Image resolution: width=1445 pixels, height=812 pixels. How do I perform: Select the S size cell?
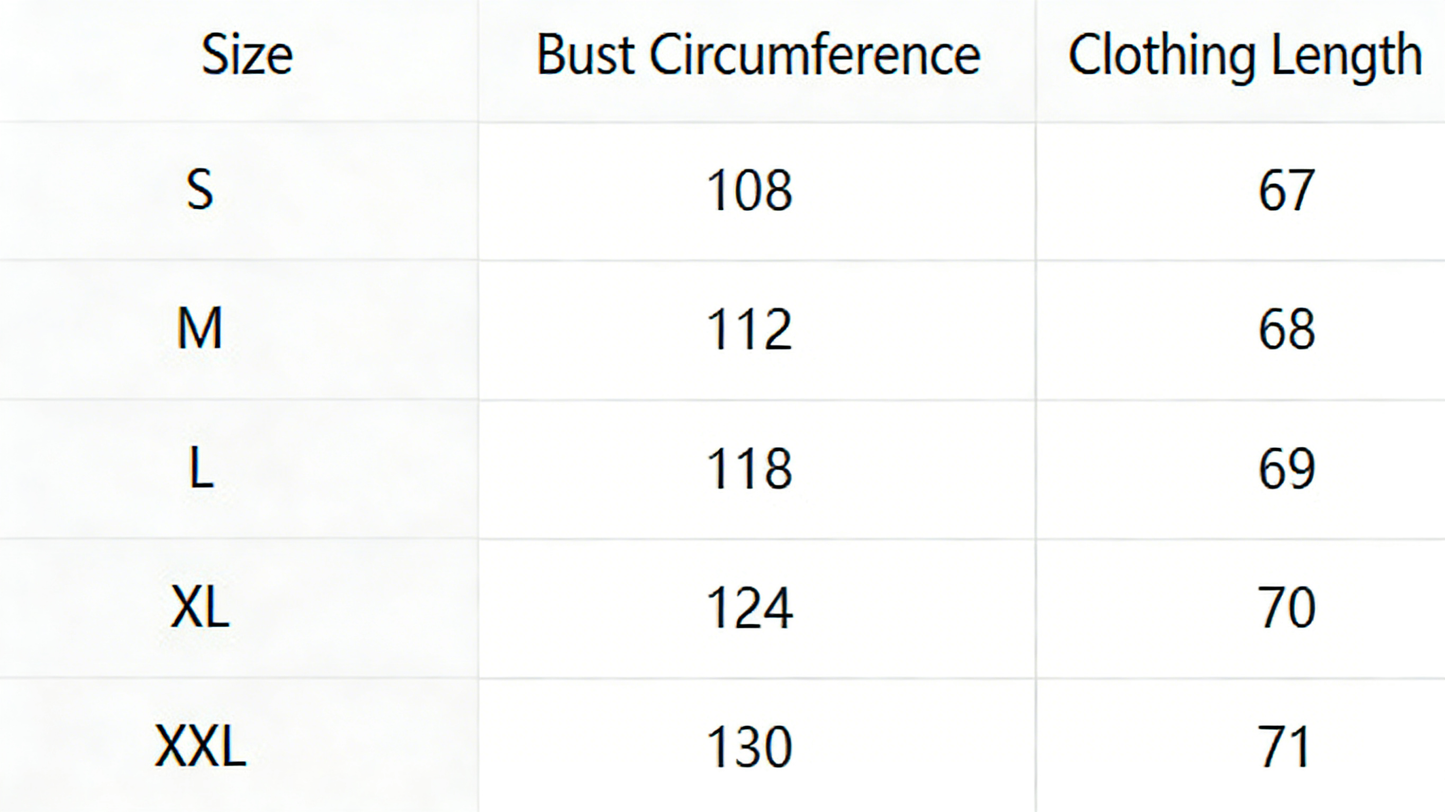200,189
